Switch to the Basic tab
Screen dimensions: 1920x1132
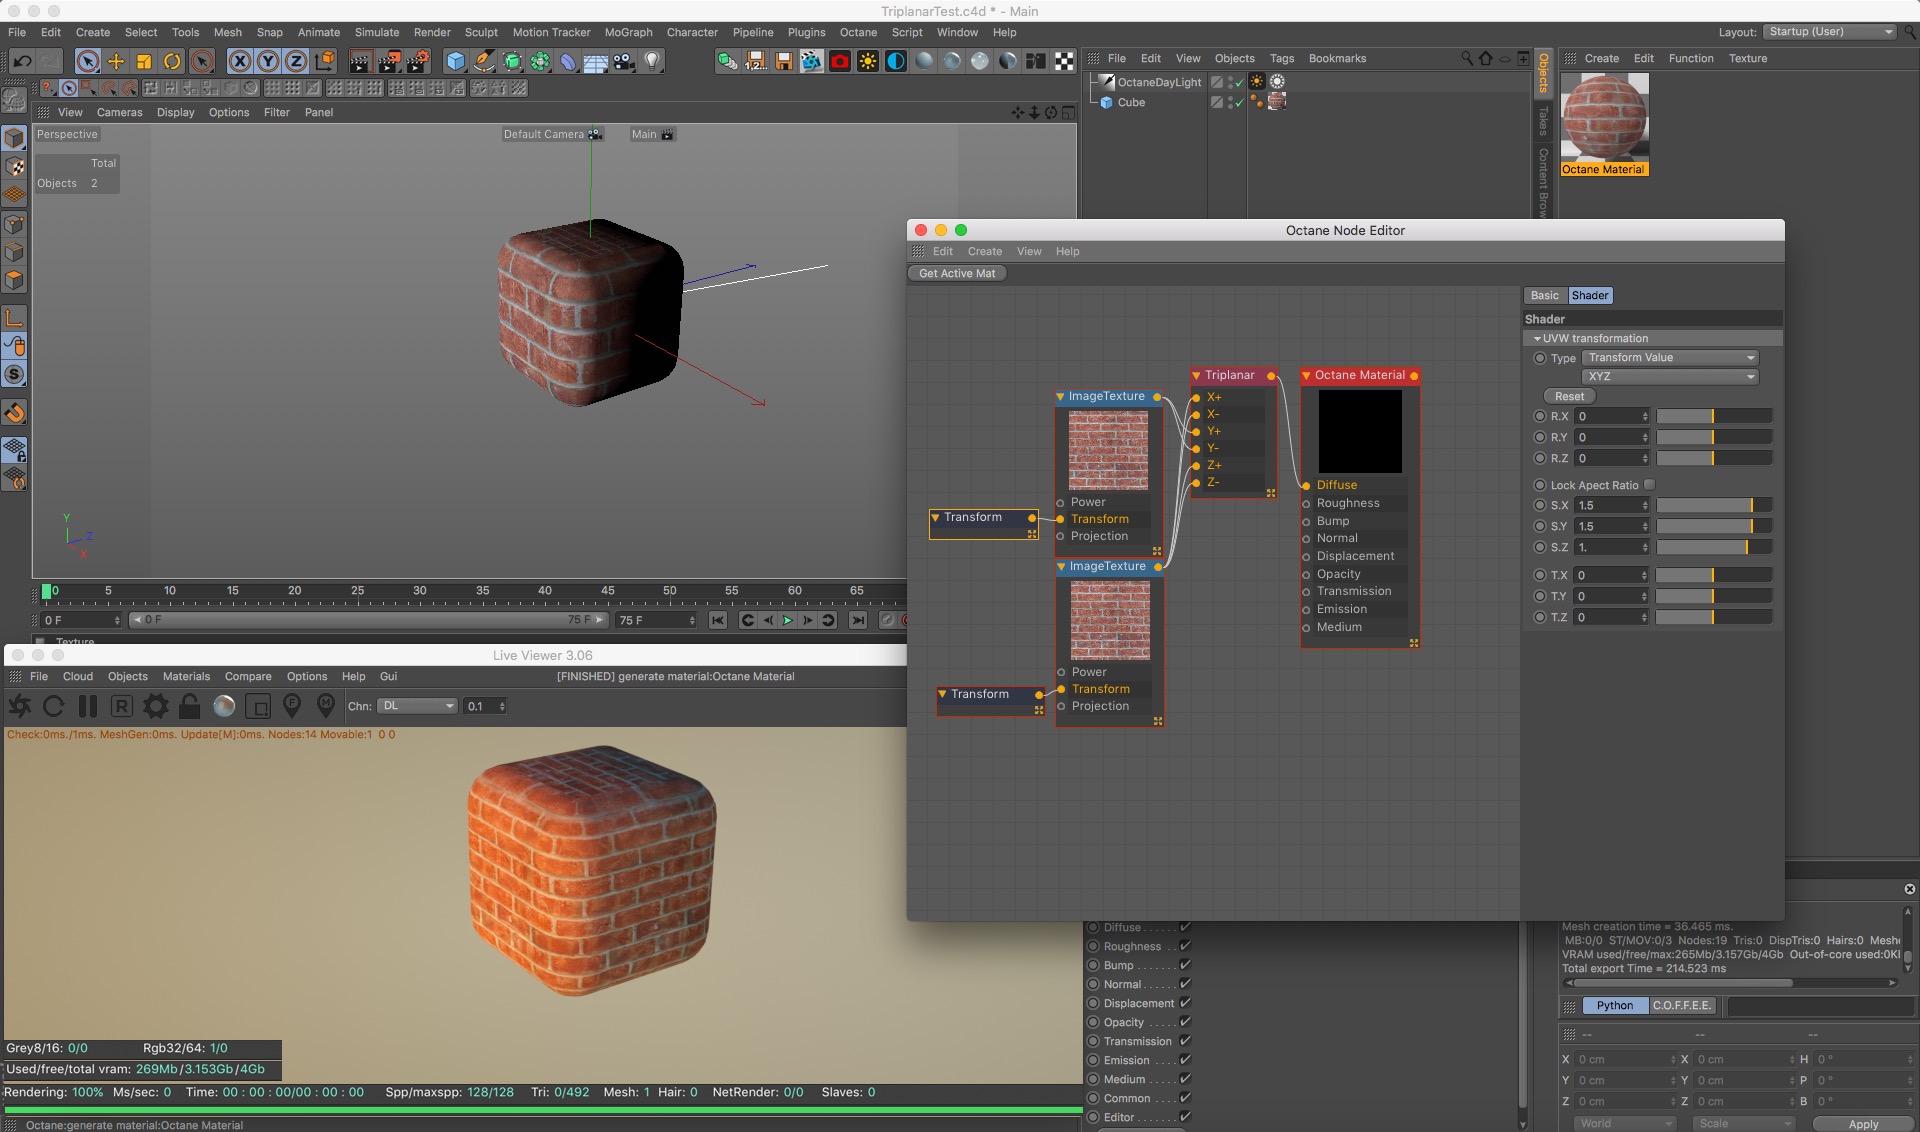[x=1544, y=296]
